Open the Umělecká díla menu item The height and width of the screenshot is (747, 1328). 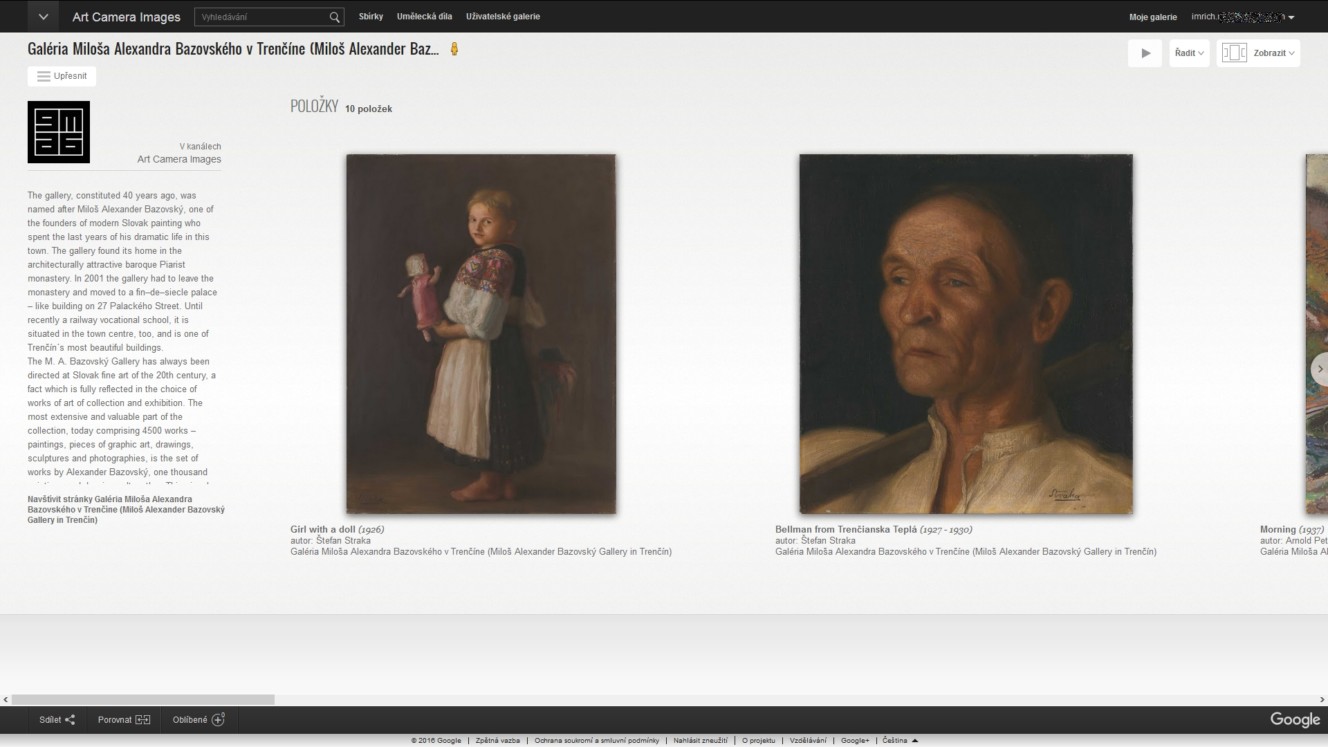424,17
